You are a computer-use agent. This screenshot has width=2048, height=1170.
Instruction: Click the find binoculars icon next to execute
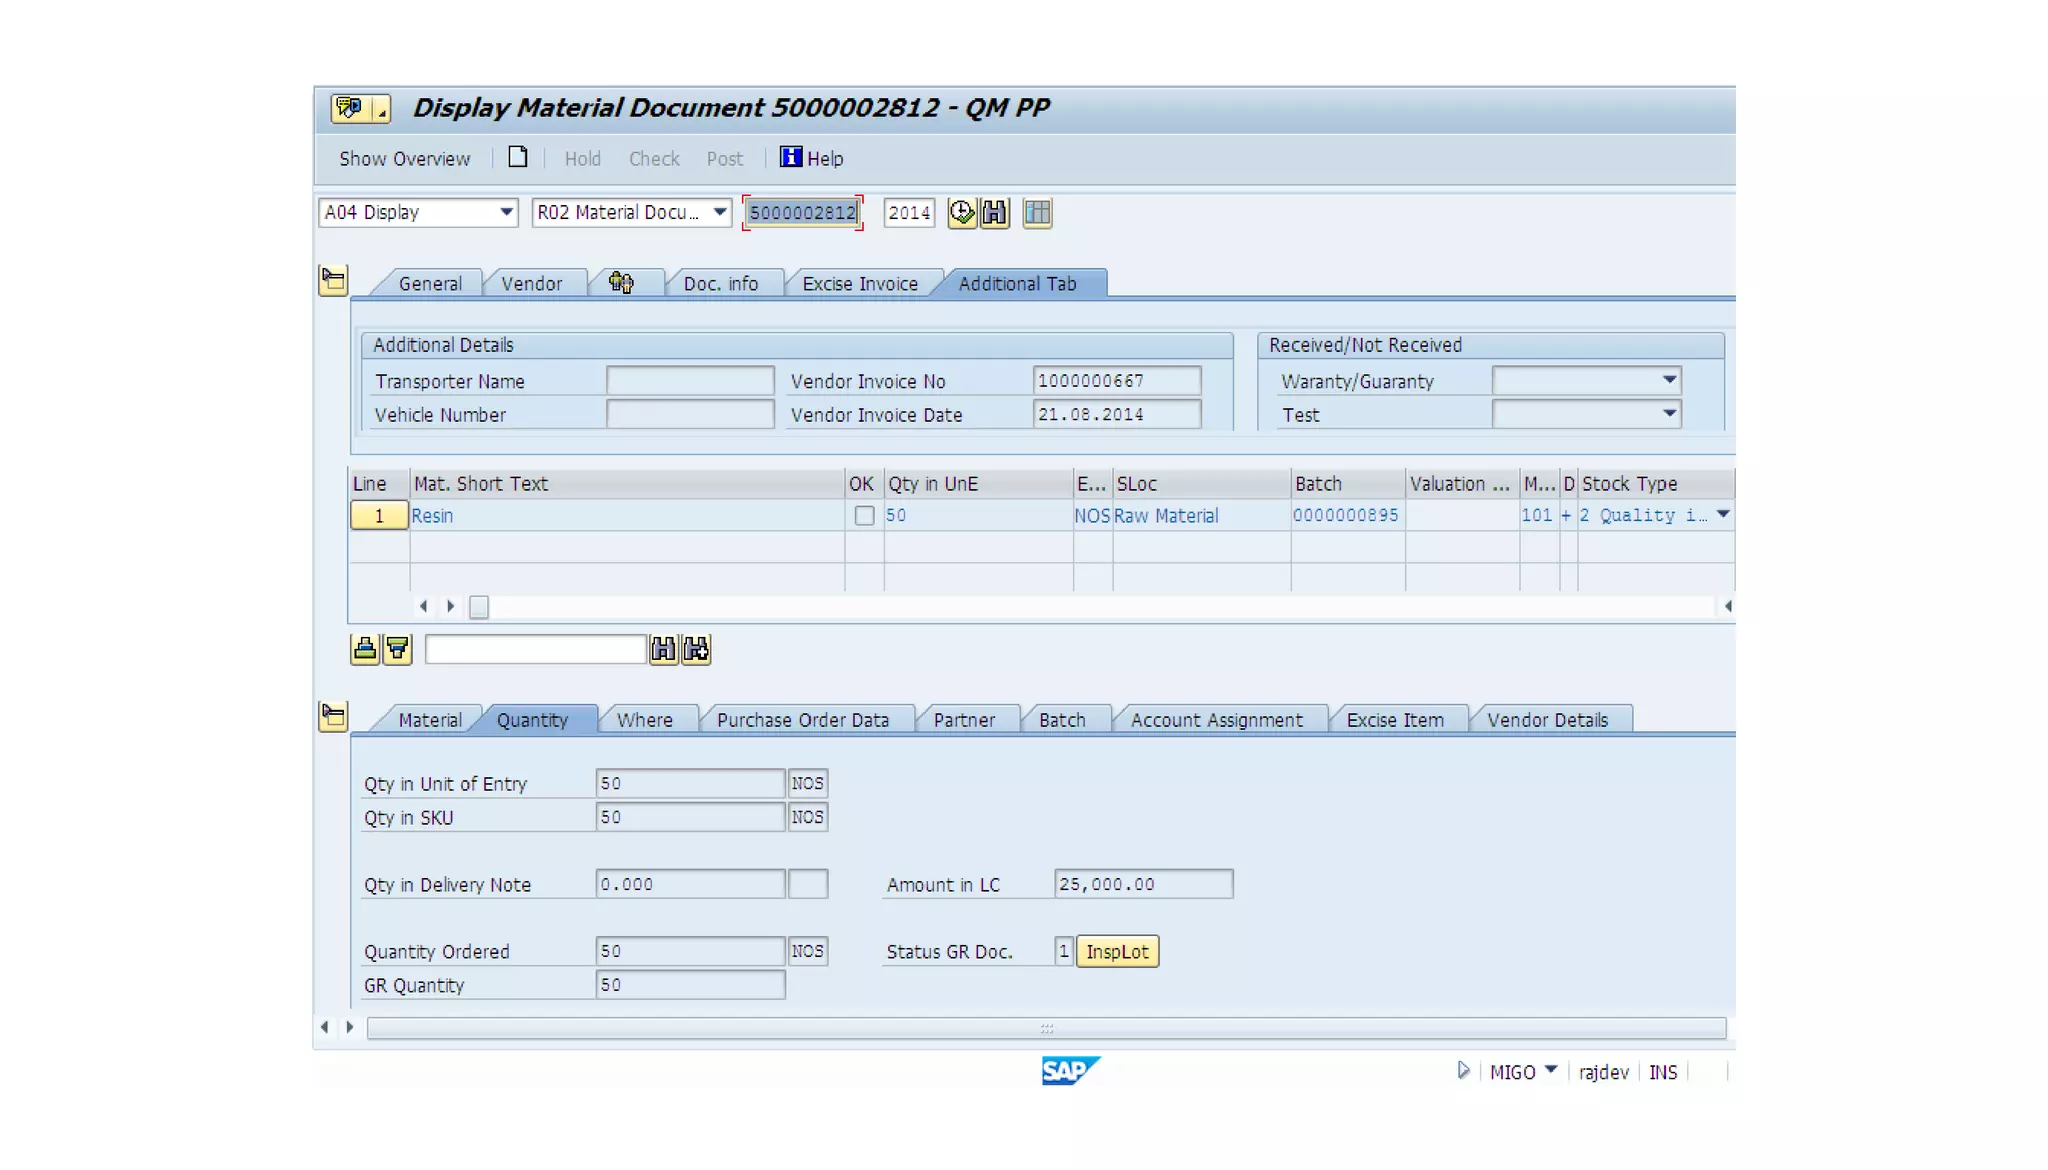coord(995,212)
